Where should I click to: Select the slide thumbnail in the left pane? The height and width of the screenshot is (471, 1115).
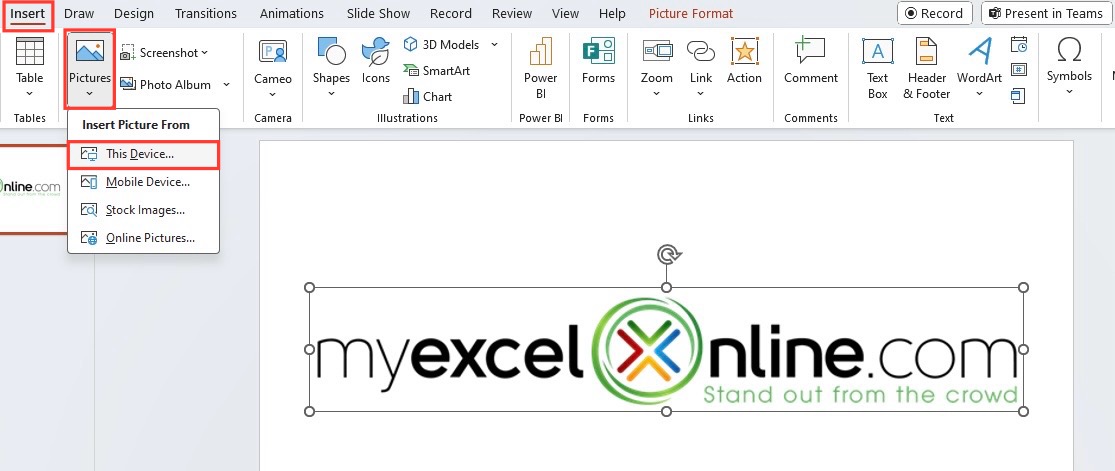[32, 189]
